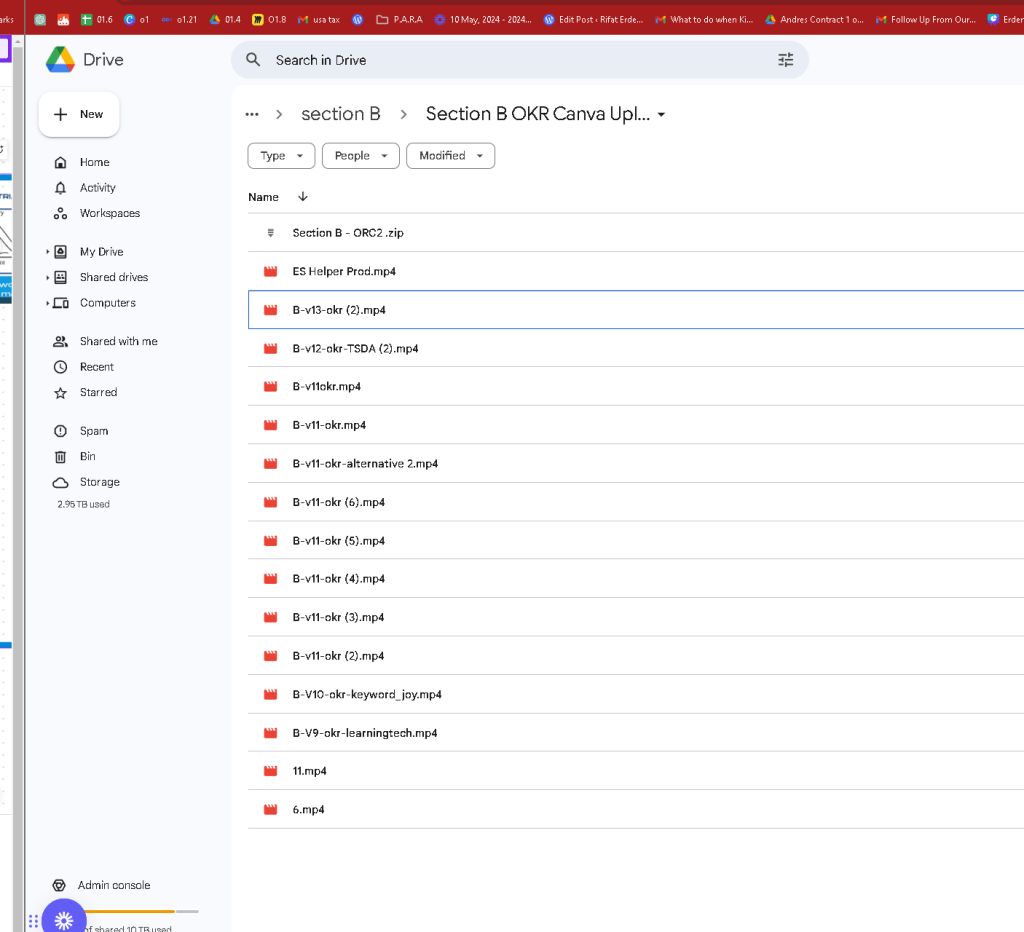
Task: Open advanced search filter options icon
Action: click(786, 60)
